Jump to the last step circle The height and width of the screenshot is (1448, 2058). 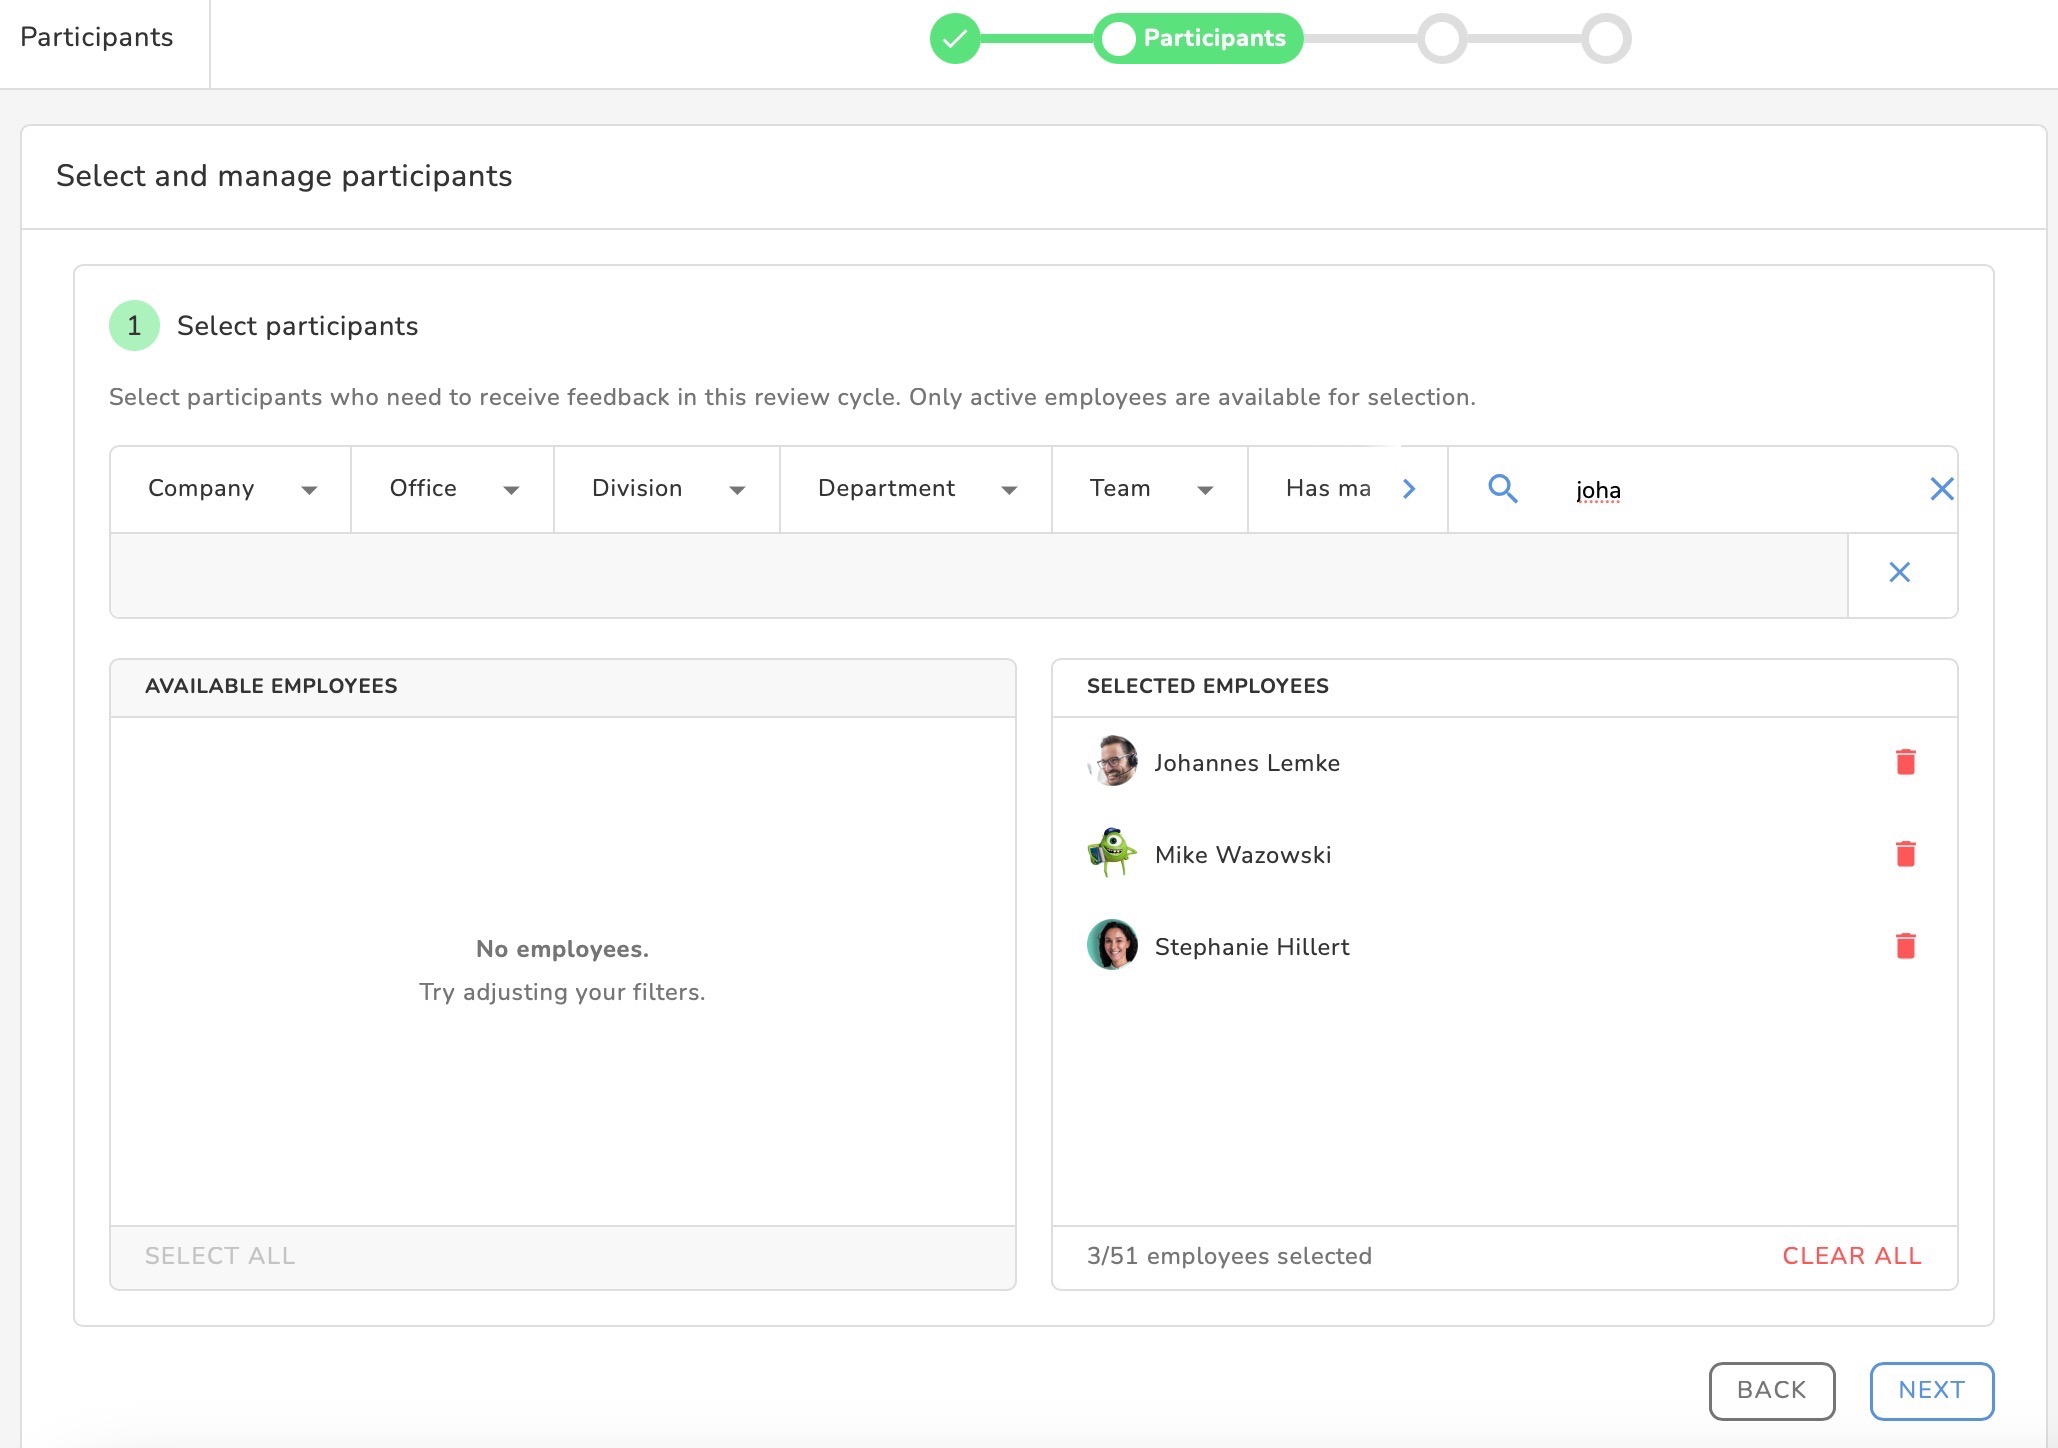coord(1605,39)
